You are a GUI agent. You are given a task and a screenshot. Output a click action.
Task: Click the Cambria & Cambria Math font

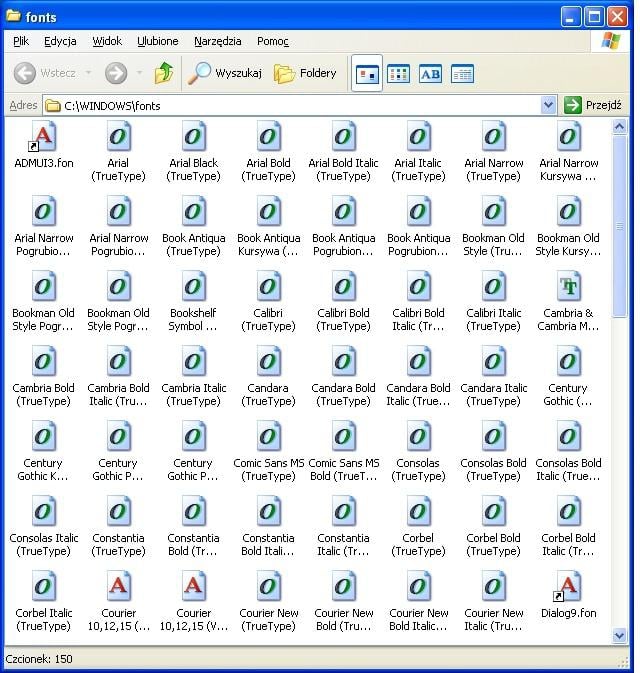[568, 288]
